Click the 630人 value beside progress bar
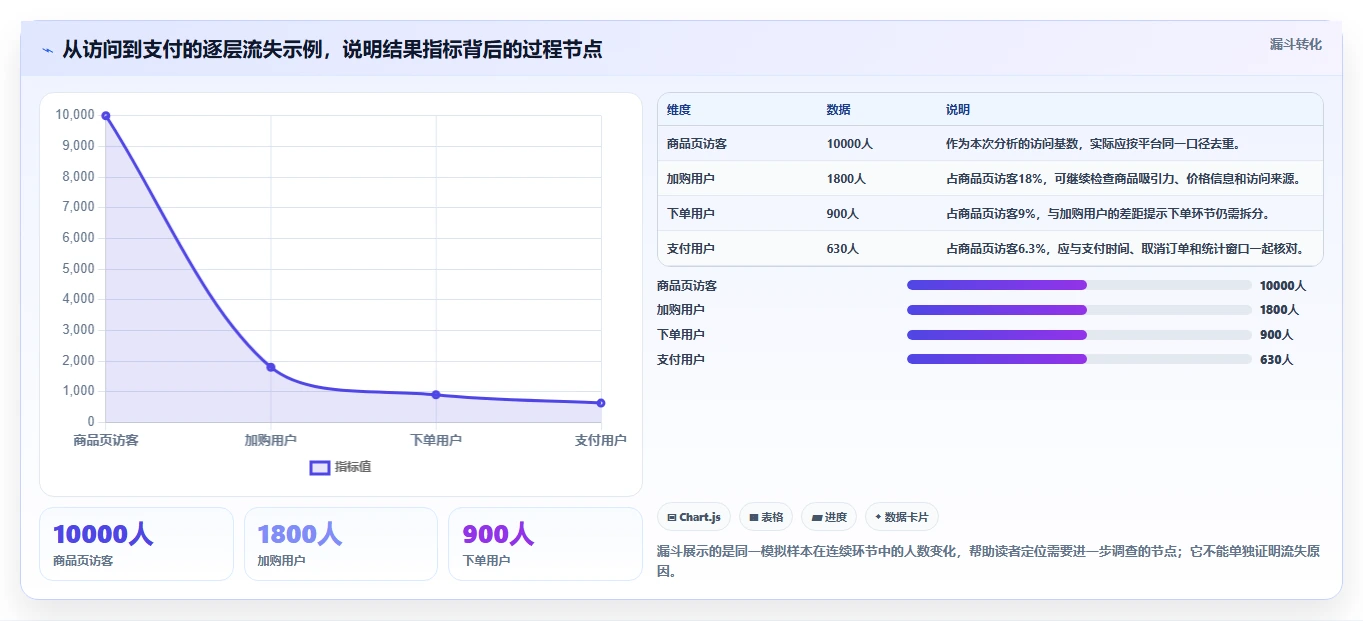Viewport: 1363px width, 621px height. pos(1277,360)
